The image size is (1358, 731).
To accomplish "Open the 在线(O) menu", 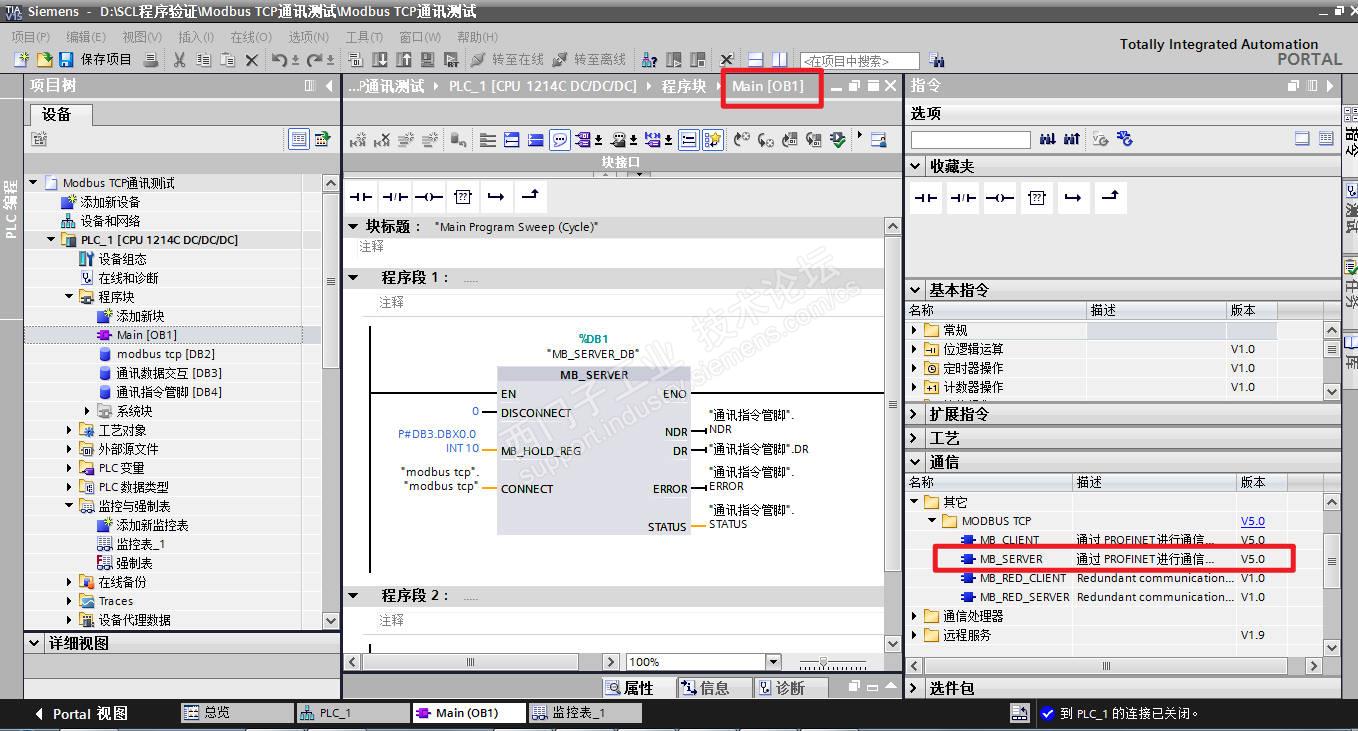I will tap(250, 37).
